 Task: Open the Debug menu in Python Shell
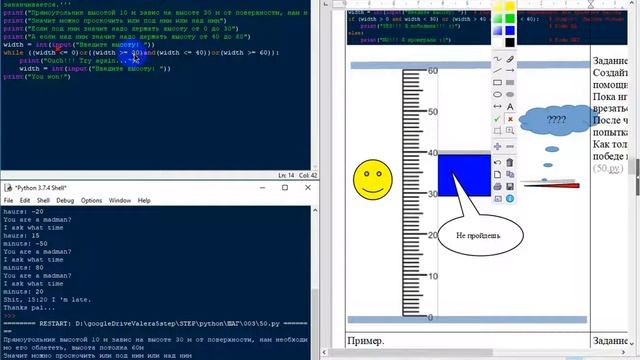point(65,200)
